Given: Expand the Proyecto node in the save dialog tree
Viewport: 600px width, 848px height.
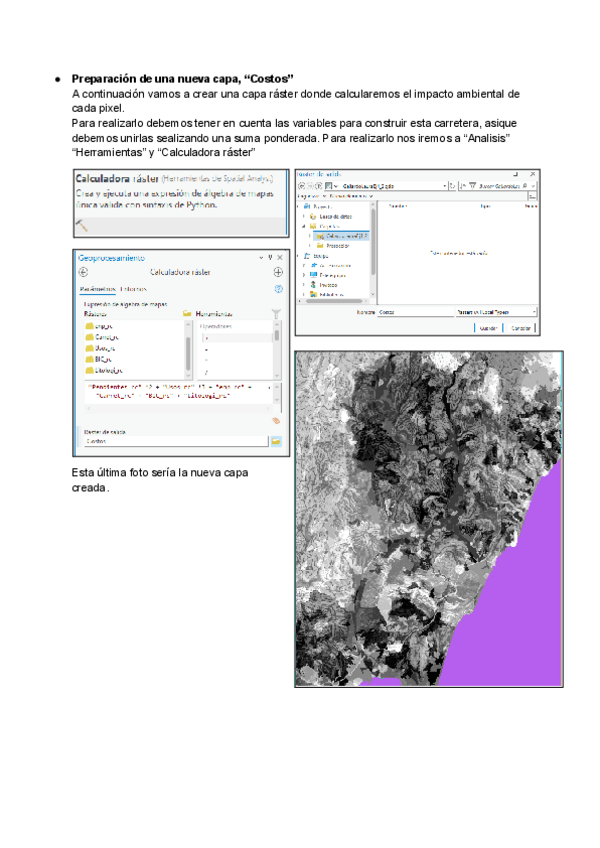Looking at the screenshot, I should 299,206.
